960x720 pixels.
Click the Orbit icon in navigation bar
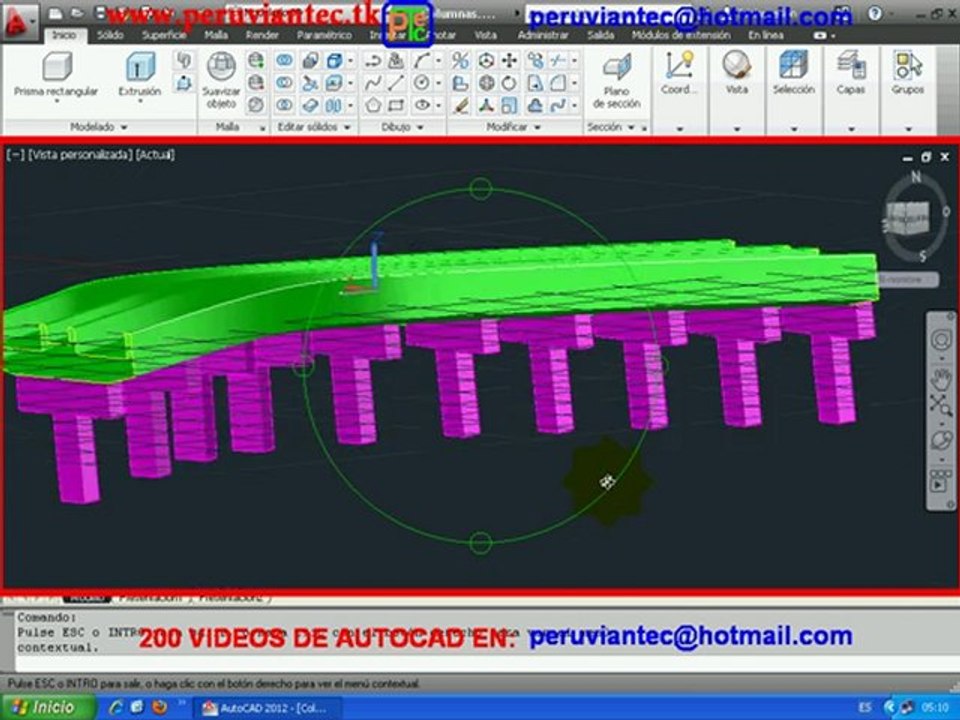[x=941, y=440]
